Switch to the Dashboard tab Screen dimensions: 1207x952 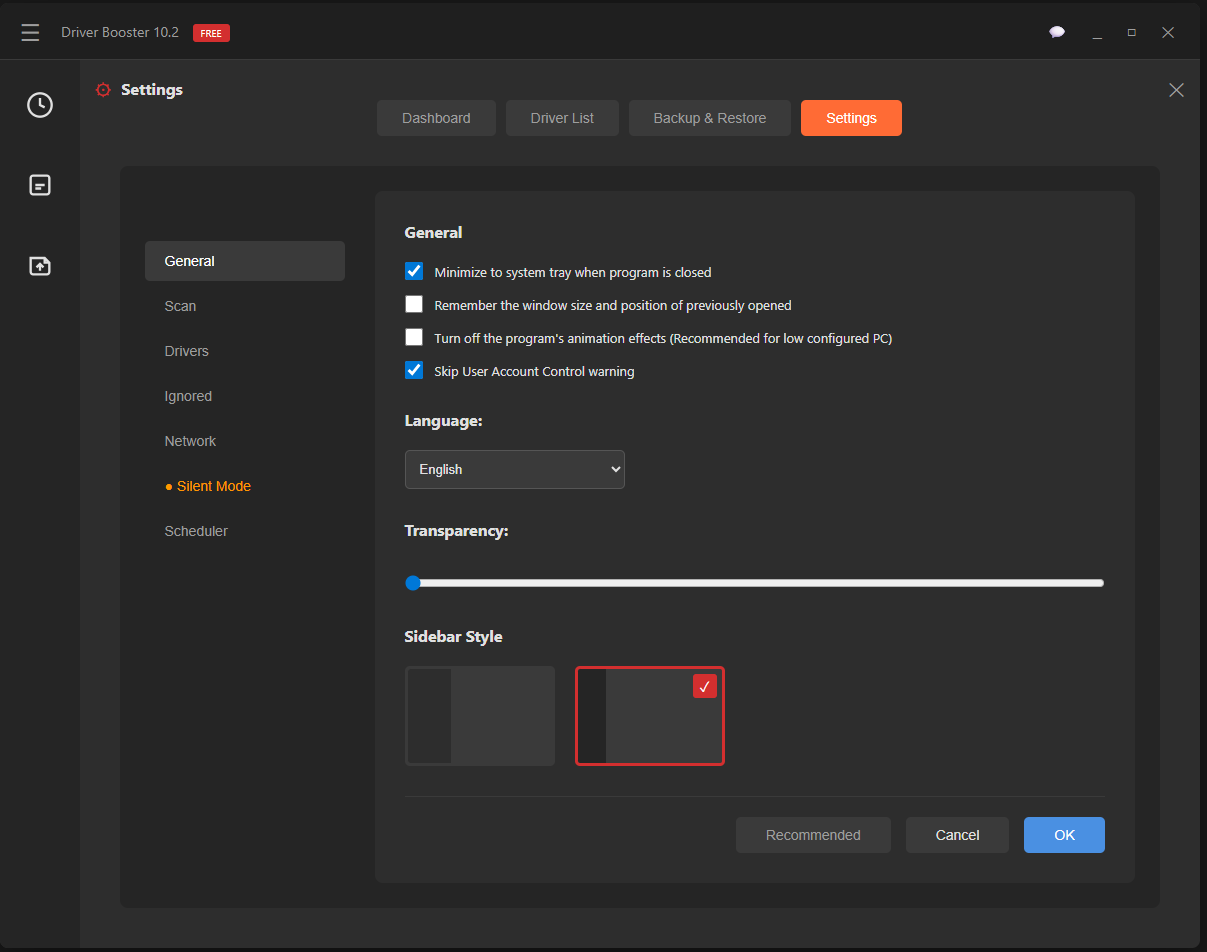pyautogui.click(x=436, y=117)
